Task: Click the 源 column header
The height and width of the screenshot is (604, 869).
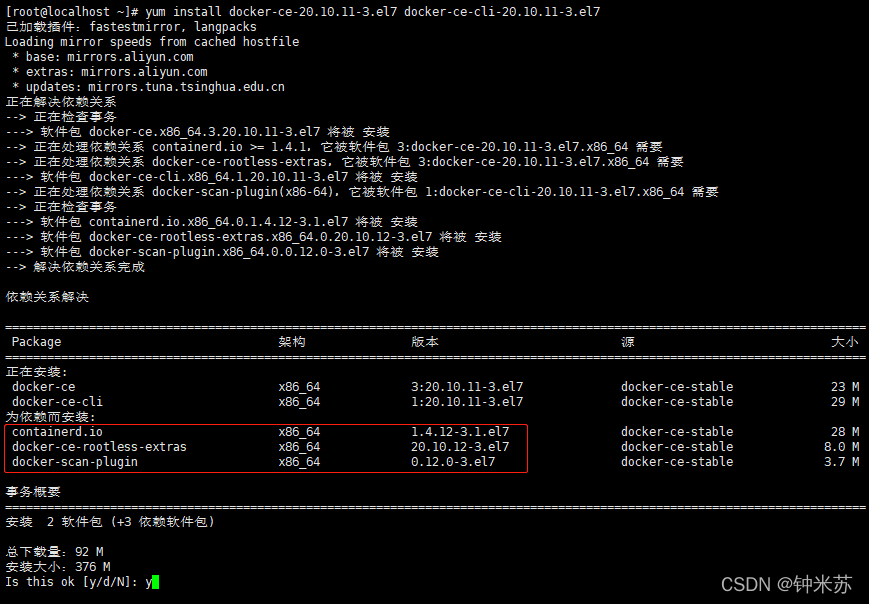Action: (628, 342)
